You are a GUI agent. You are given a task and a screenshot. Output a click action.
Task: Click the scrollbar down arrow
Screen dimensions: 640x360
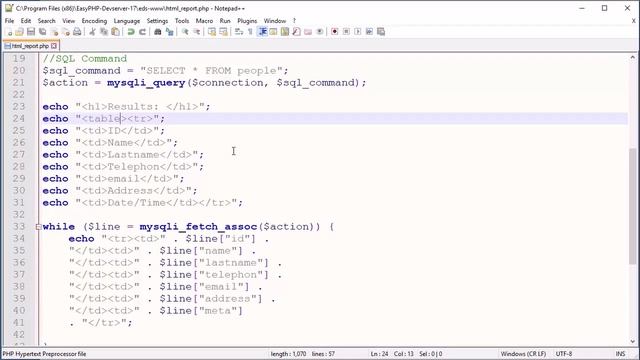point(633,342)
